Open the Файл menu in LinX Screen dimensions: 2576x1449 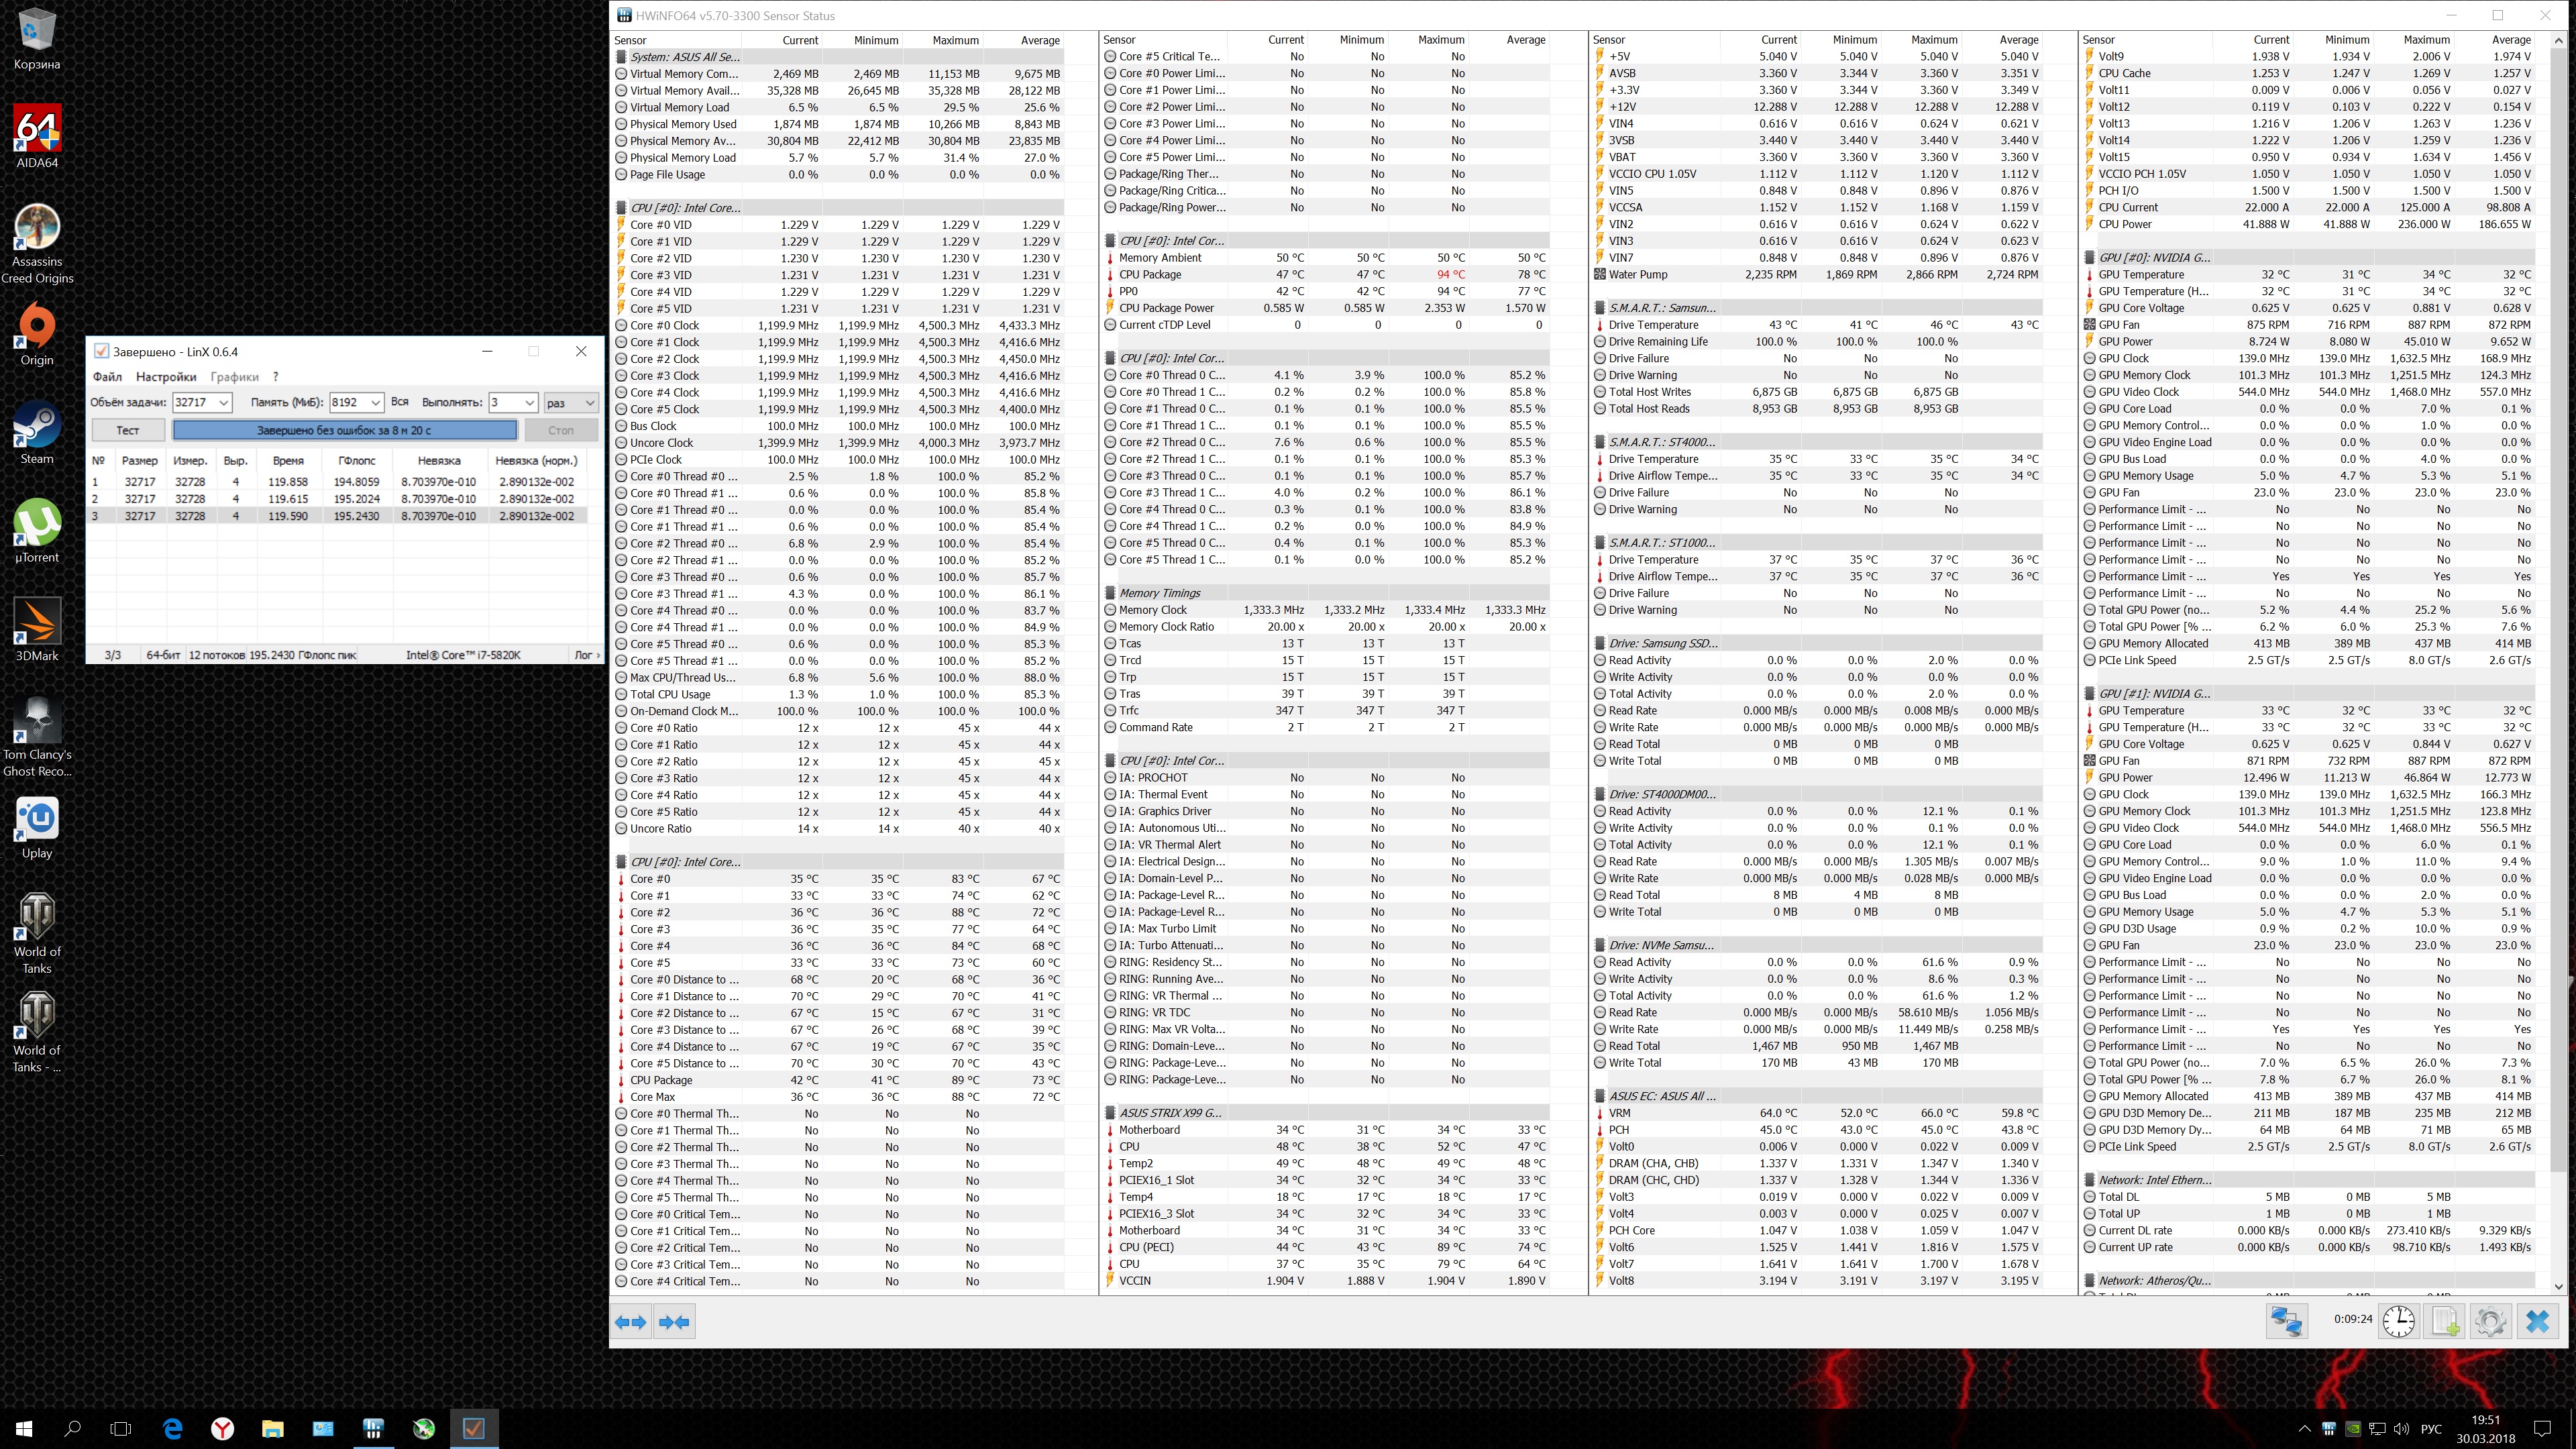(107, 377)
